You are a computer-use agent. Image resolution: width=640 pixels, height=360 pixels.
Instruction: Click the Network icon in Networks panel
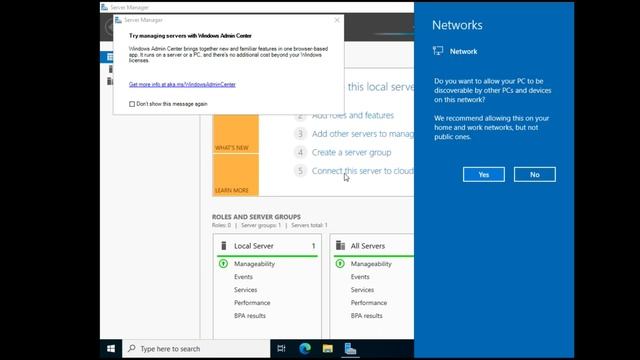point(438,51)
